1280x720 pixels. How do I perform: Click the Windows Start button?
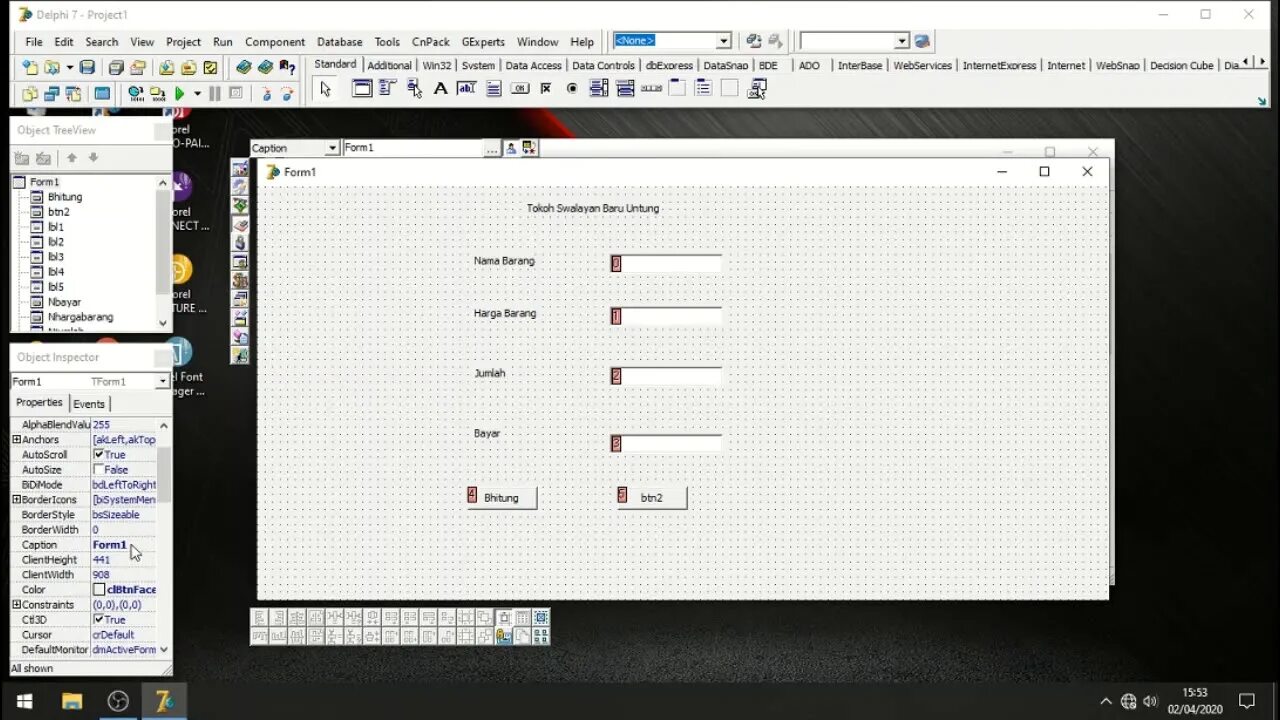24,701
